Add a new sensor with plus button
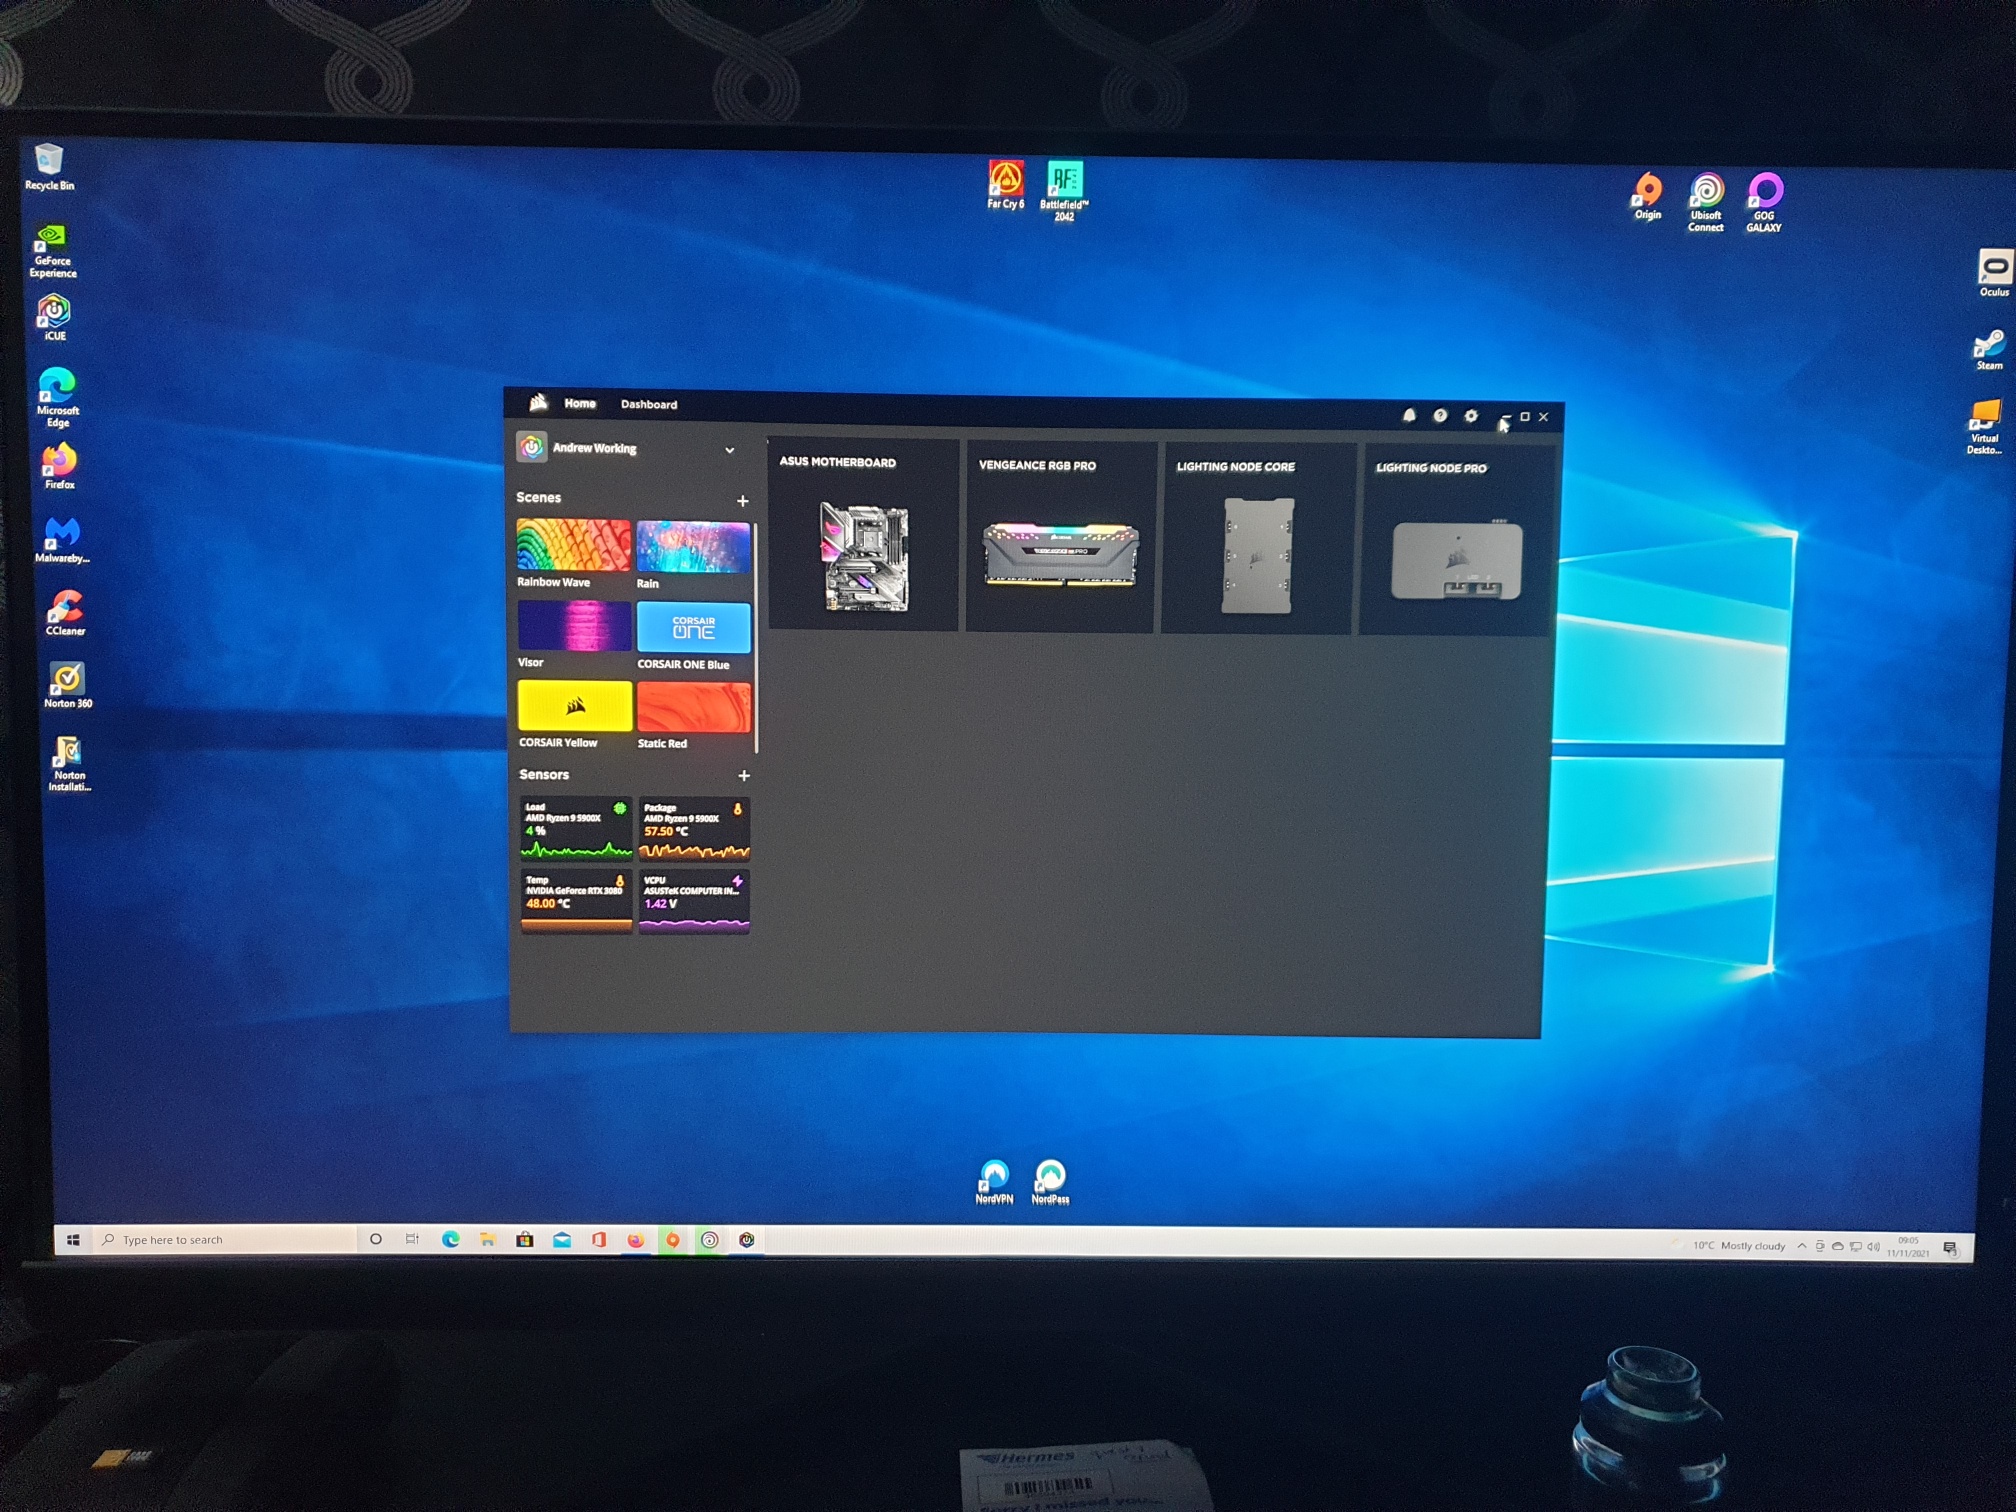 point(744,775)
